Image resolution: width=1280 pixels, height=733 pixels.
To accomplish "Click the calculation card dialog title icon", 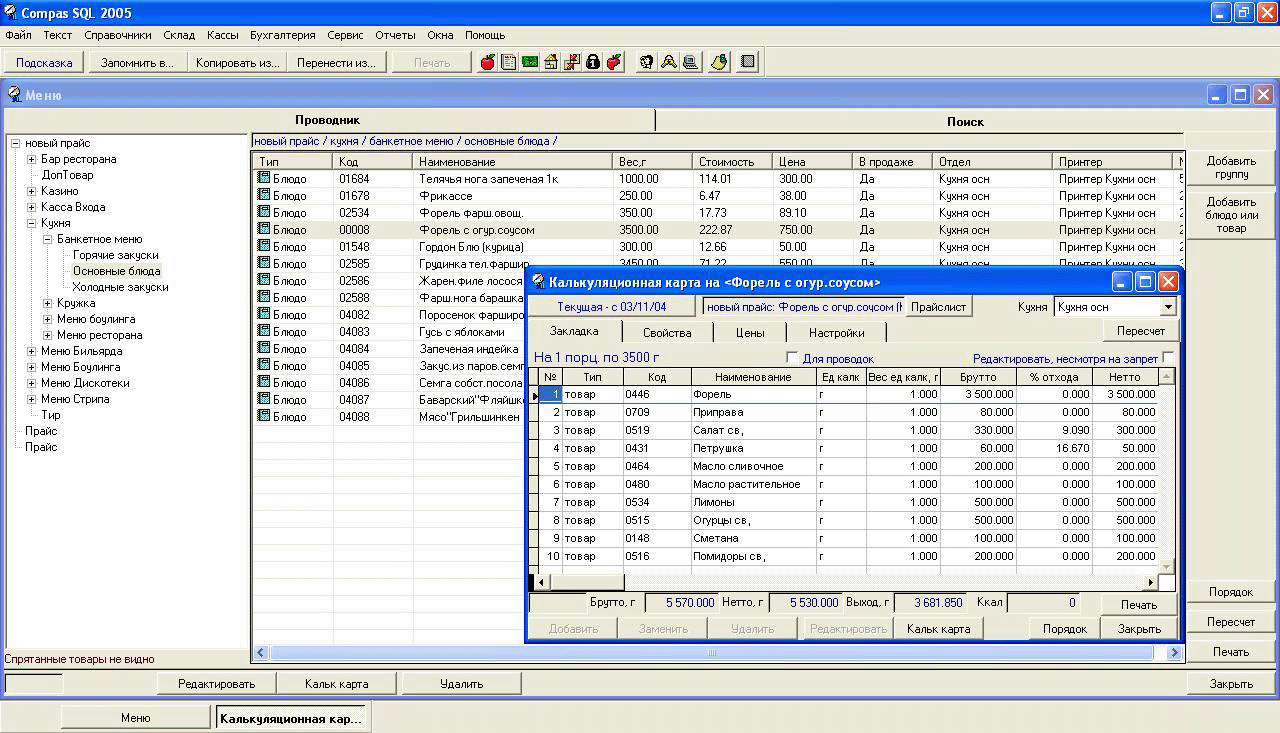I will [538, 282].
